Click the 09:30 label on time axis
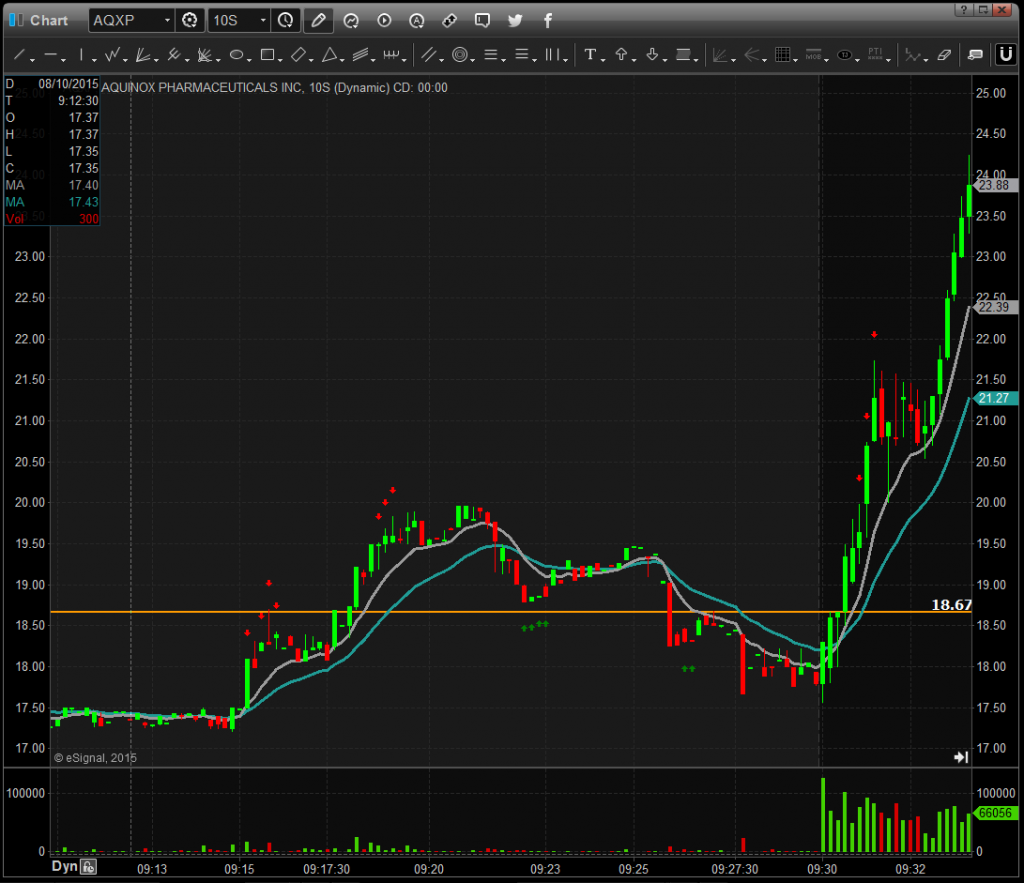This screenshot has width=1024, height=883. [822, 869]
